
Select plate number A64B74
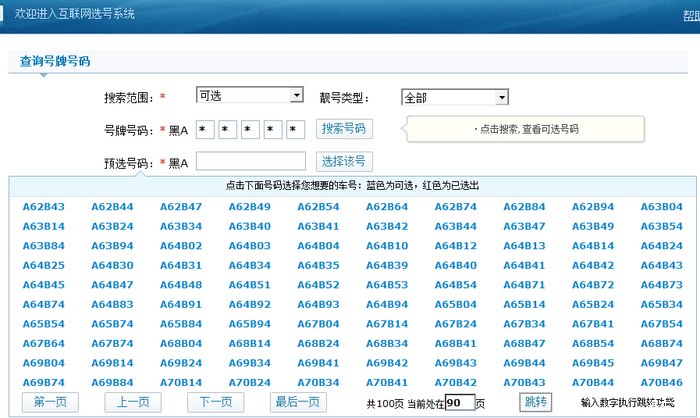[x=44, y=305]
